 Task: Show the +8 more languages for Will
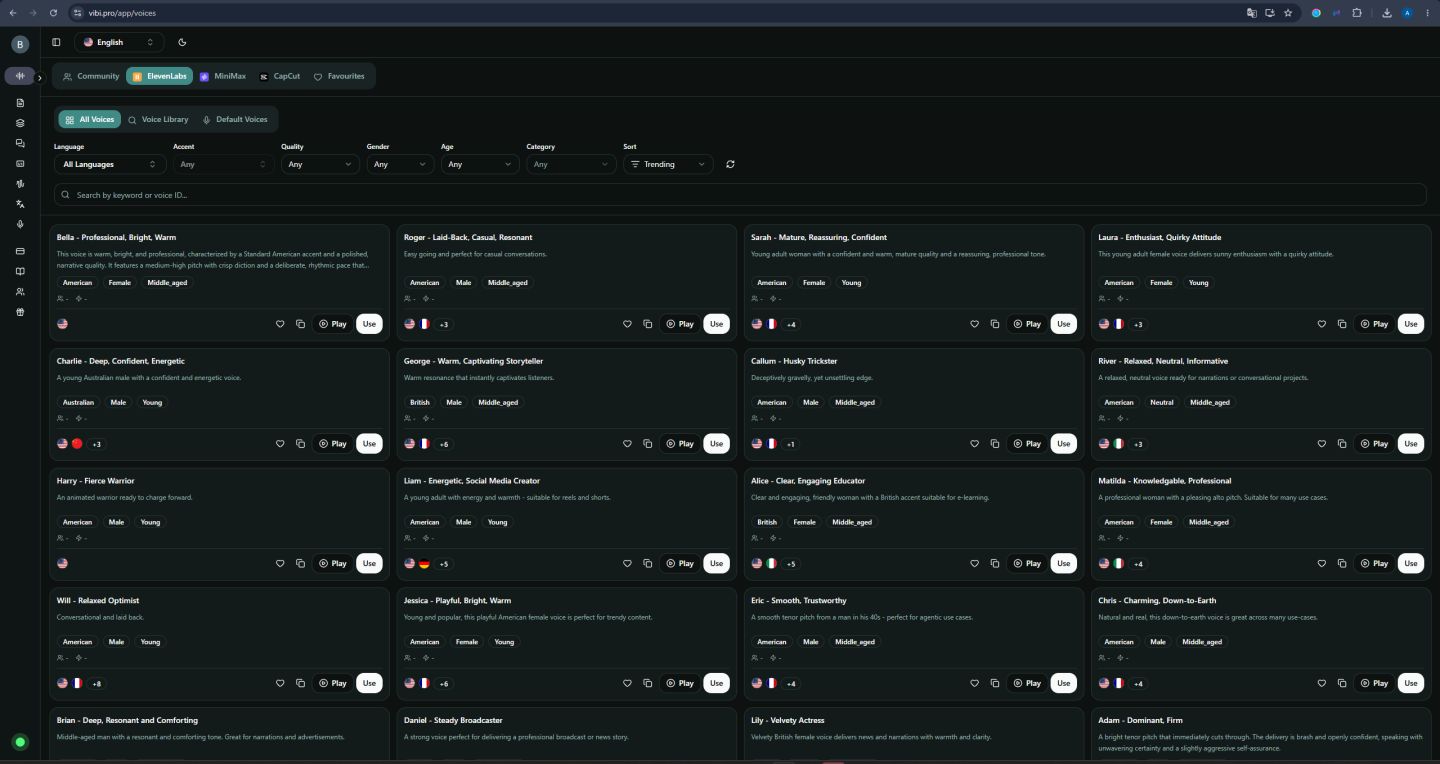click(96, 684)
